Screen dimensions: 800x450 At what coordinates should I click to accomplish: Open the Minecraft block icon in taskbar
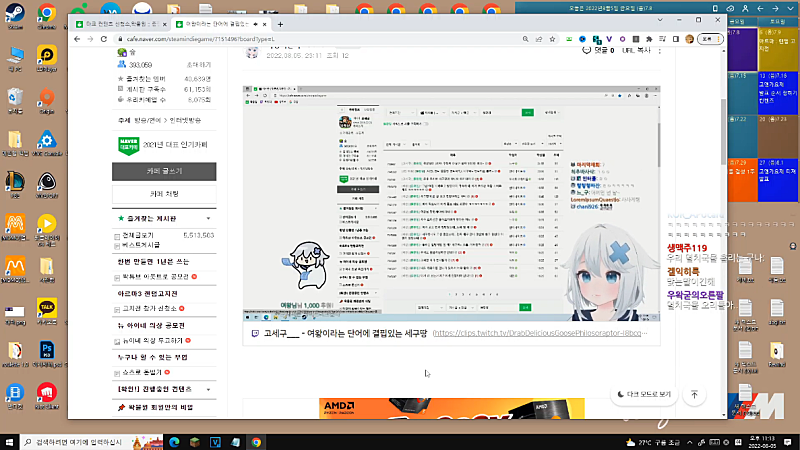coord(194,442)
